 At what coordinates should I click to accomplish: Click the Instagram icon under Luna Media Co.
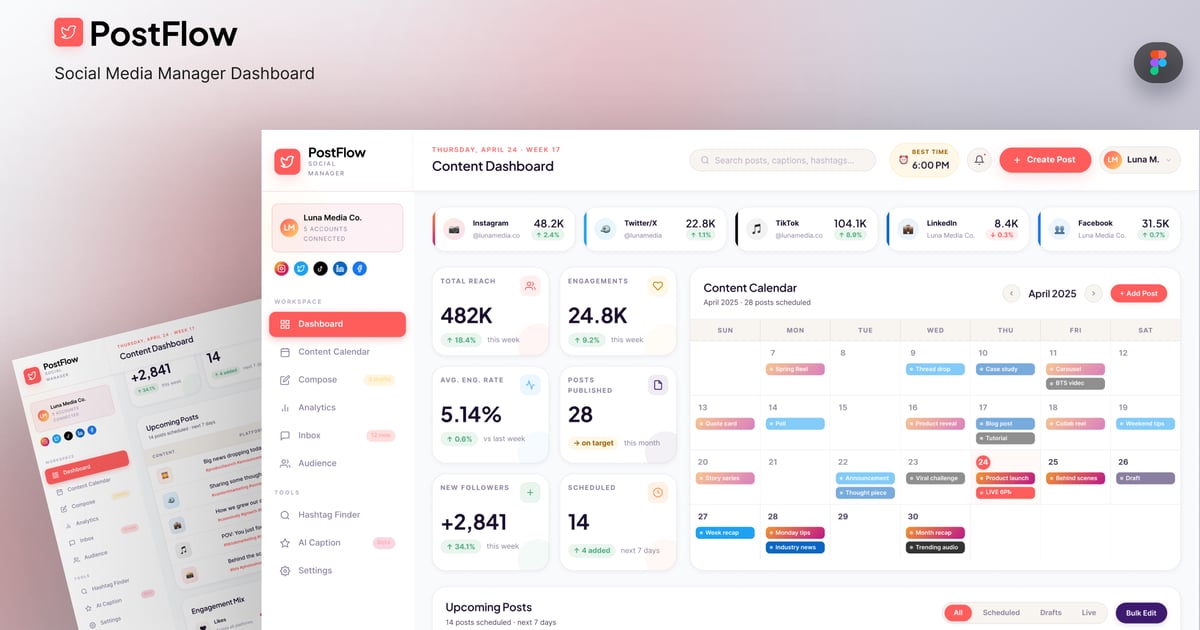pos(281,268)
